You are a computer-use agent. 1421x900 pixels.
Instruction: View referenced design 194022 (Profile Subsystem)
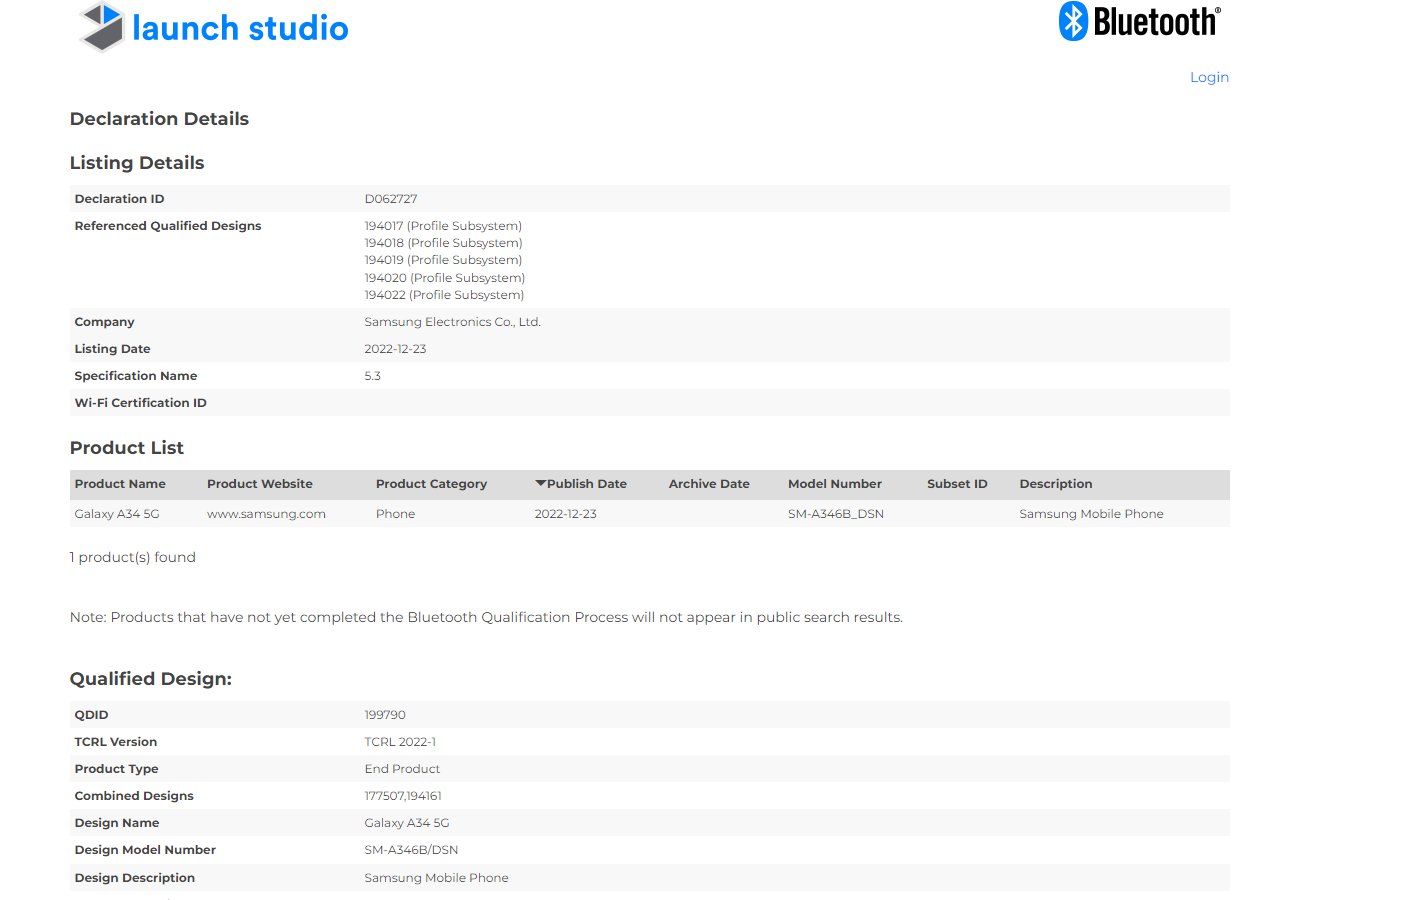[x=444, y=295]
